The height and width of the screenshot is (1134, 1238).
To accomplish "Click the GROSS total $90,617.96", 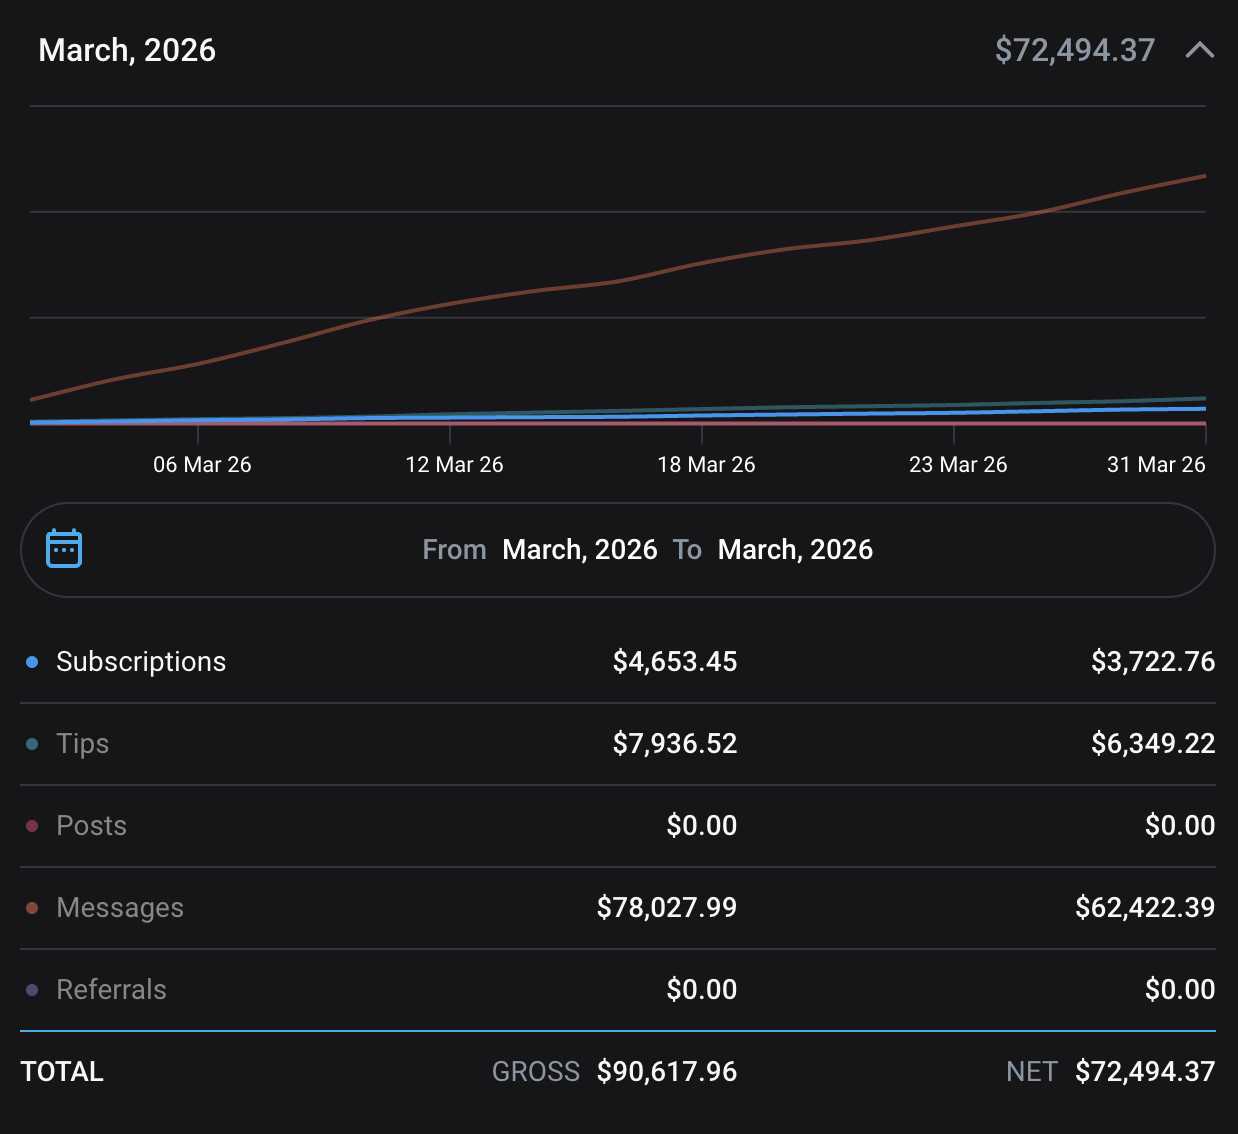I will point(667,1072).
